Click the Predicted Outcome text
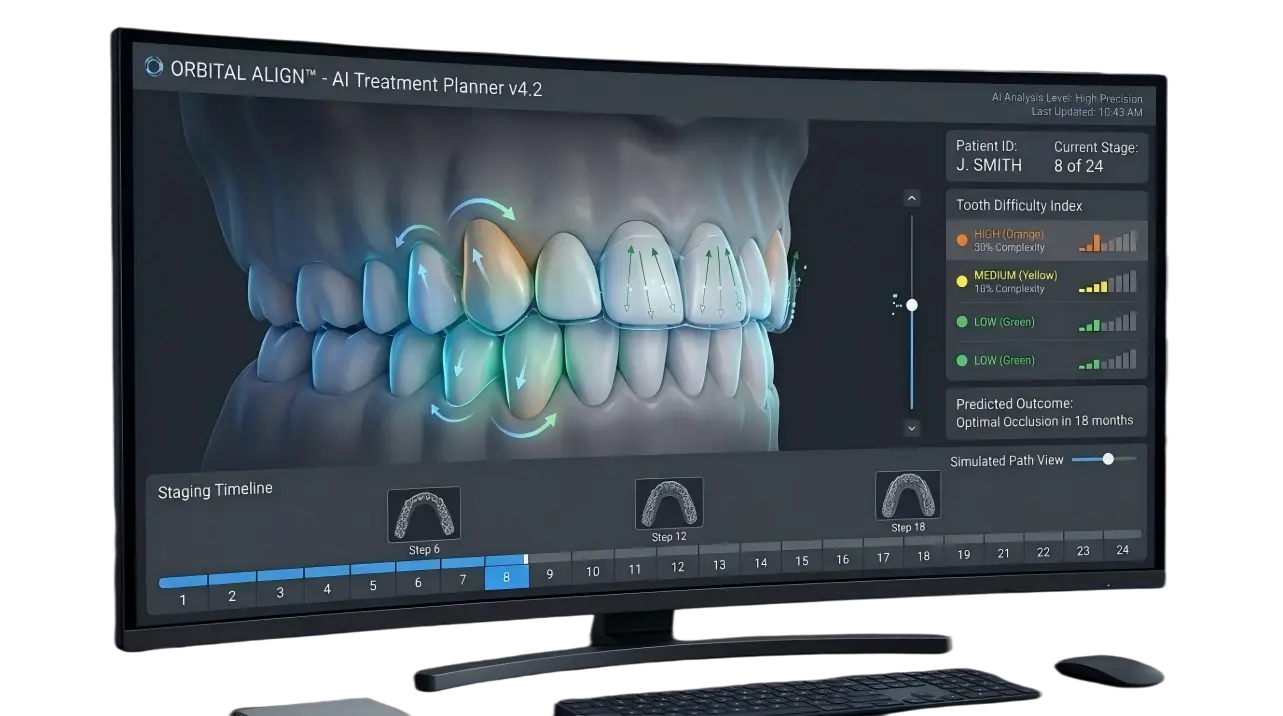 [x=1044, y=412]
